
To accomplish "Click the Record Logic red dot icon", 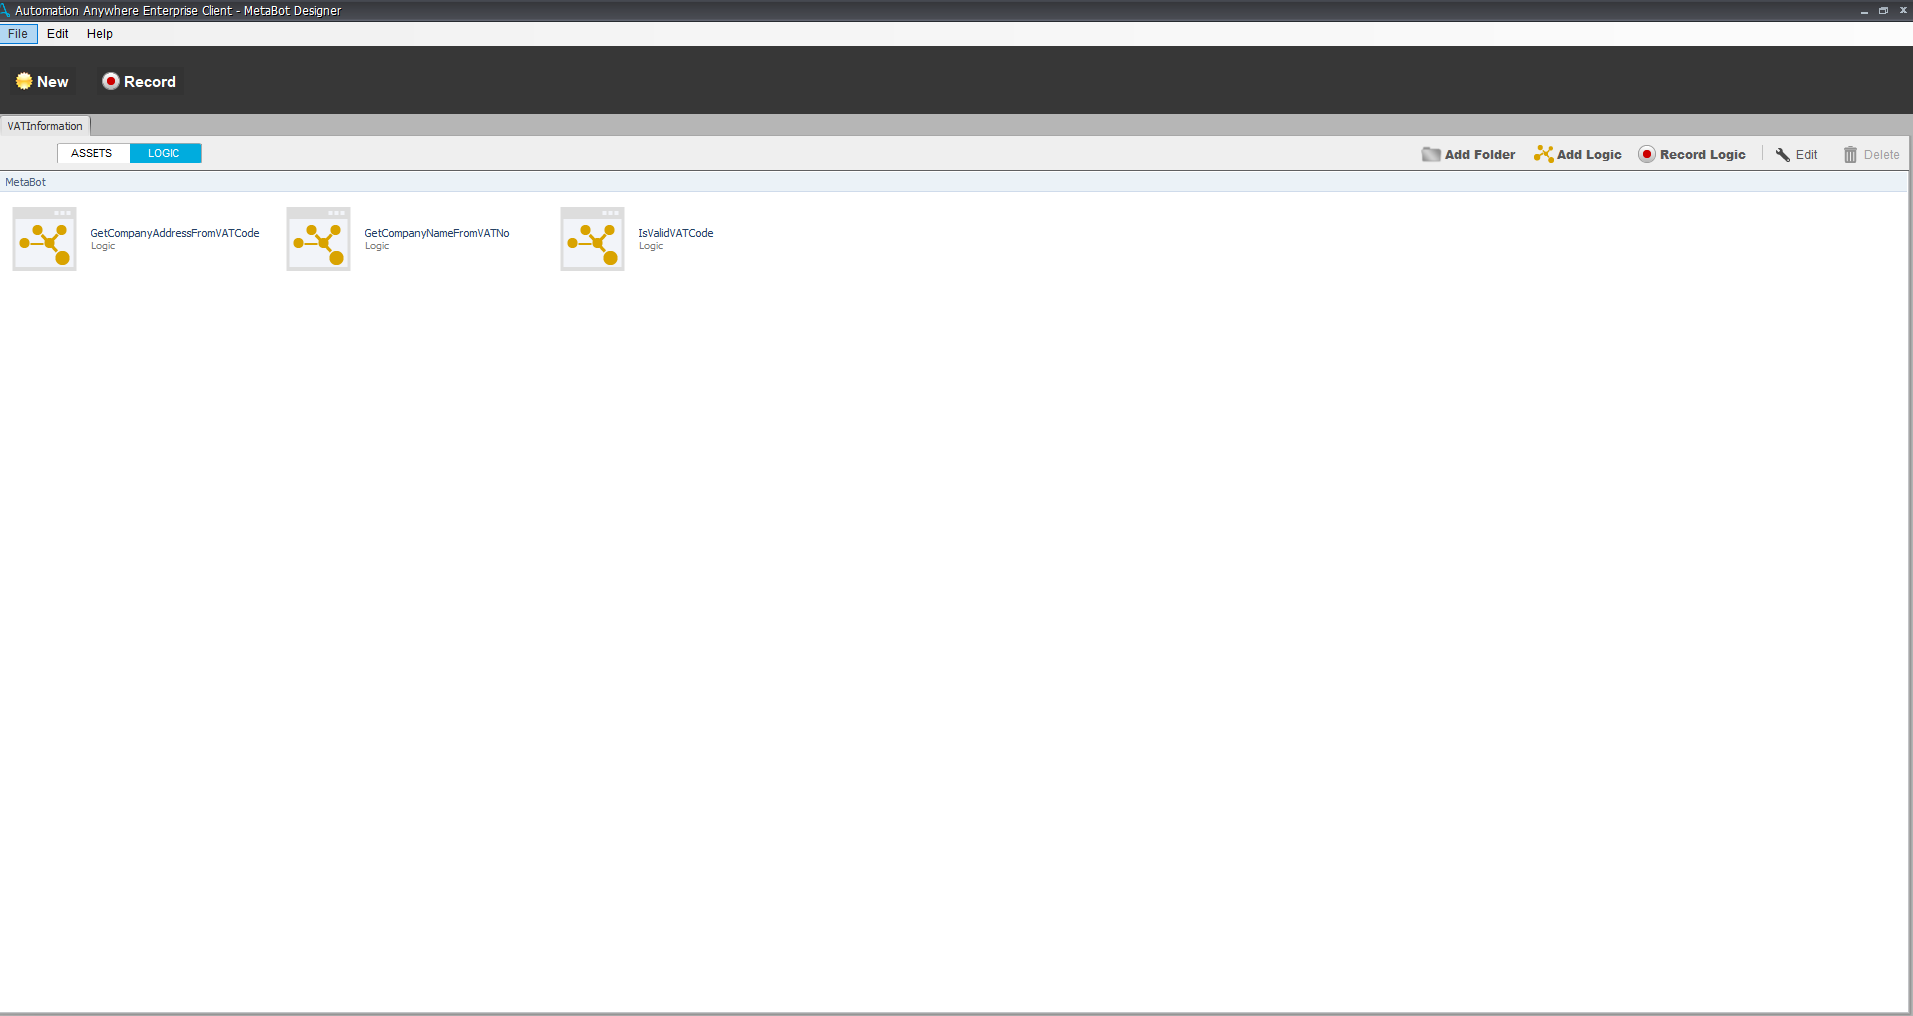I will pyautogui.click(x=1647, y=154).
